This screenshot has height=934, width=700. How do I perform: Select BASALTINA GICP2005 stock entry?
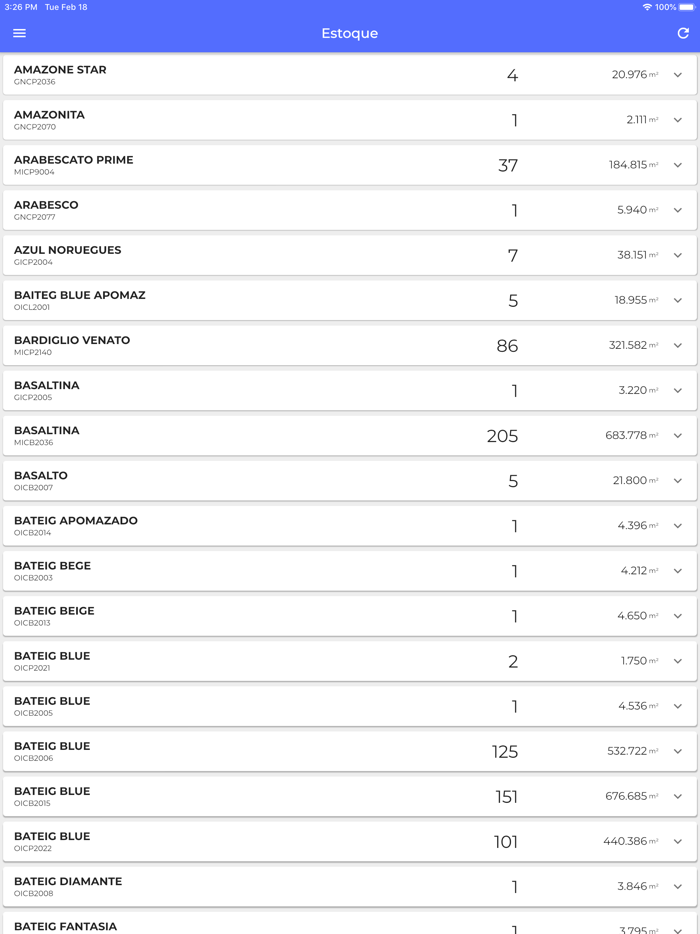[x=47, y=390]
